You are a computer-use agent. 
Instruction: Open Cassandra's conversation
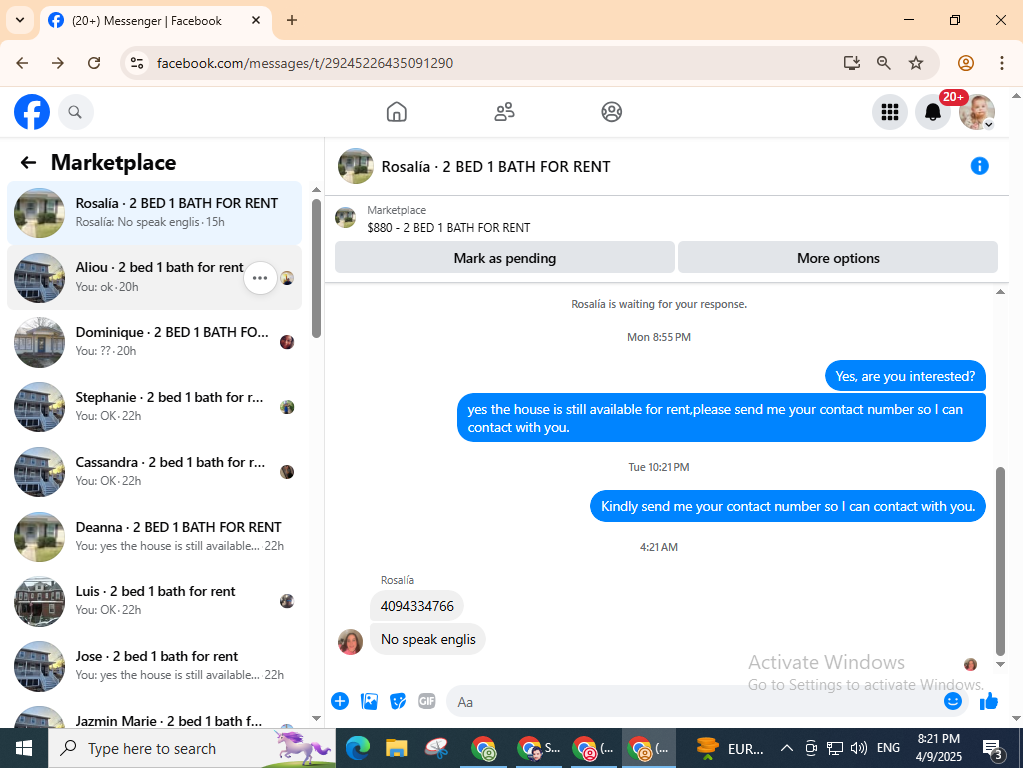(x=154, y=472)
